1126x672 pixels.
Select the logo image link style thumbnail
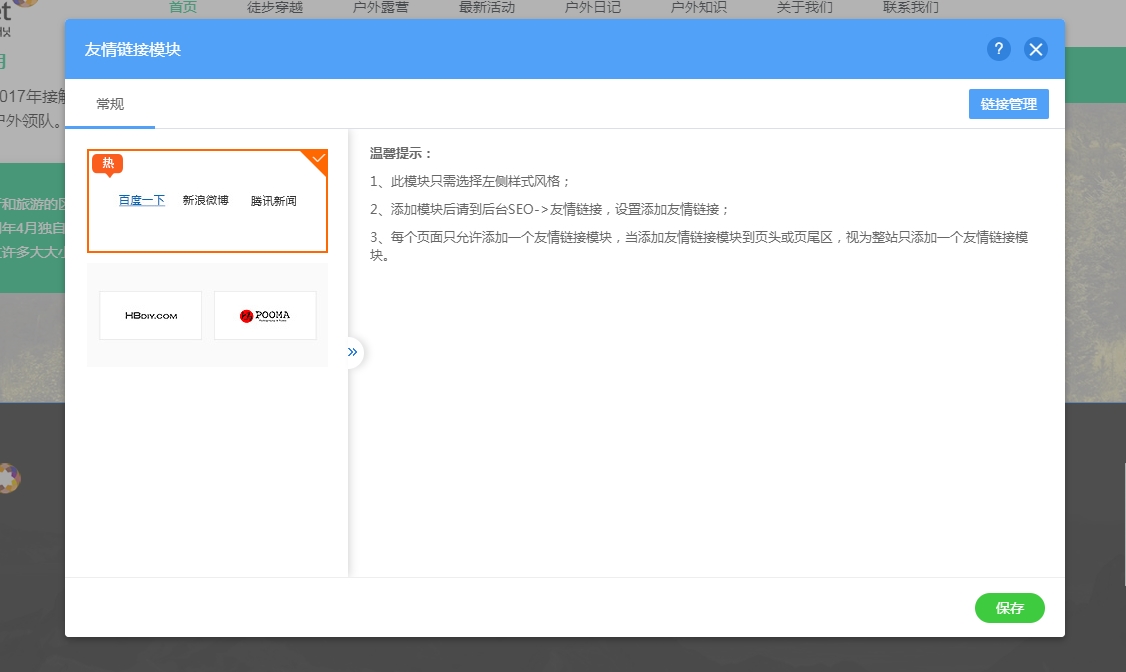pos(207,315)
